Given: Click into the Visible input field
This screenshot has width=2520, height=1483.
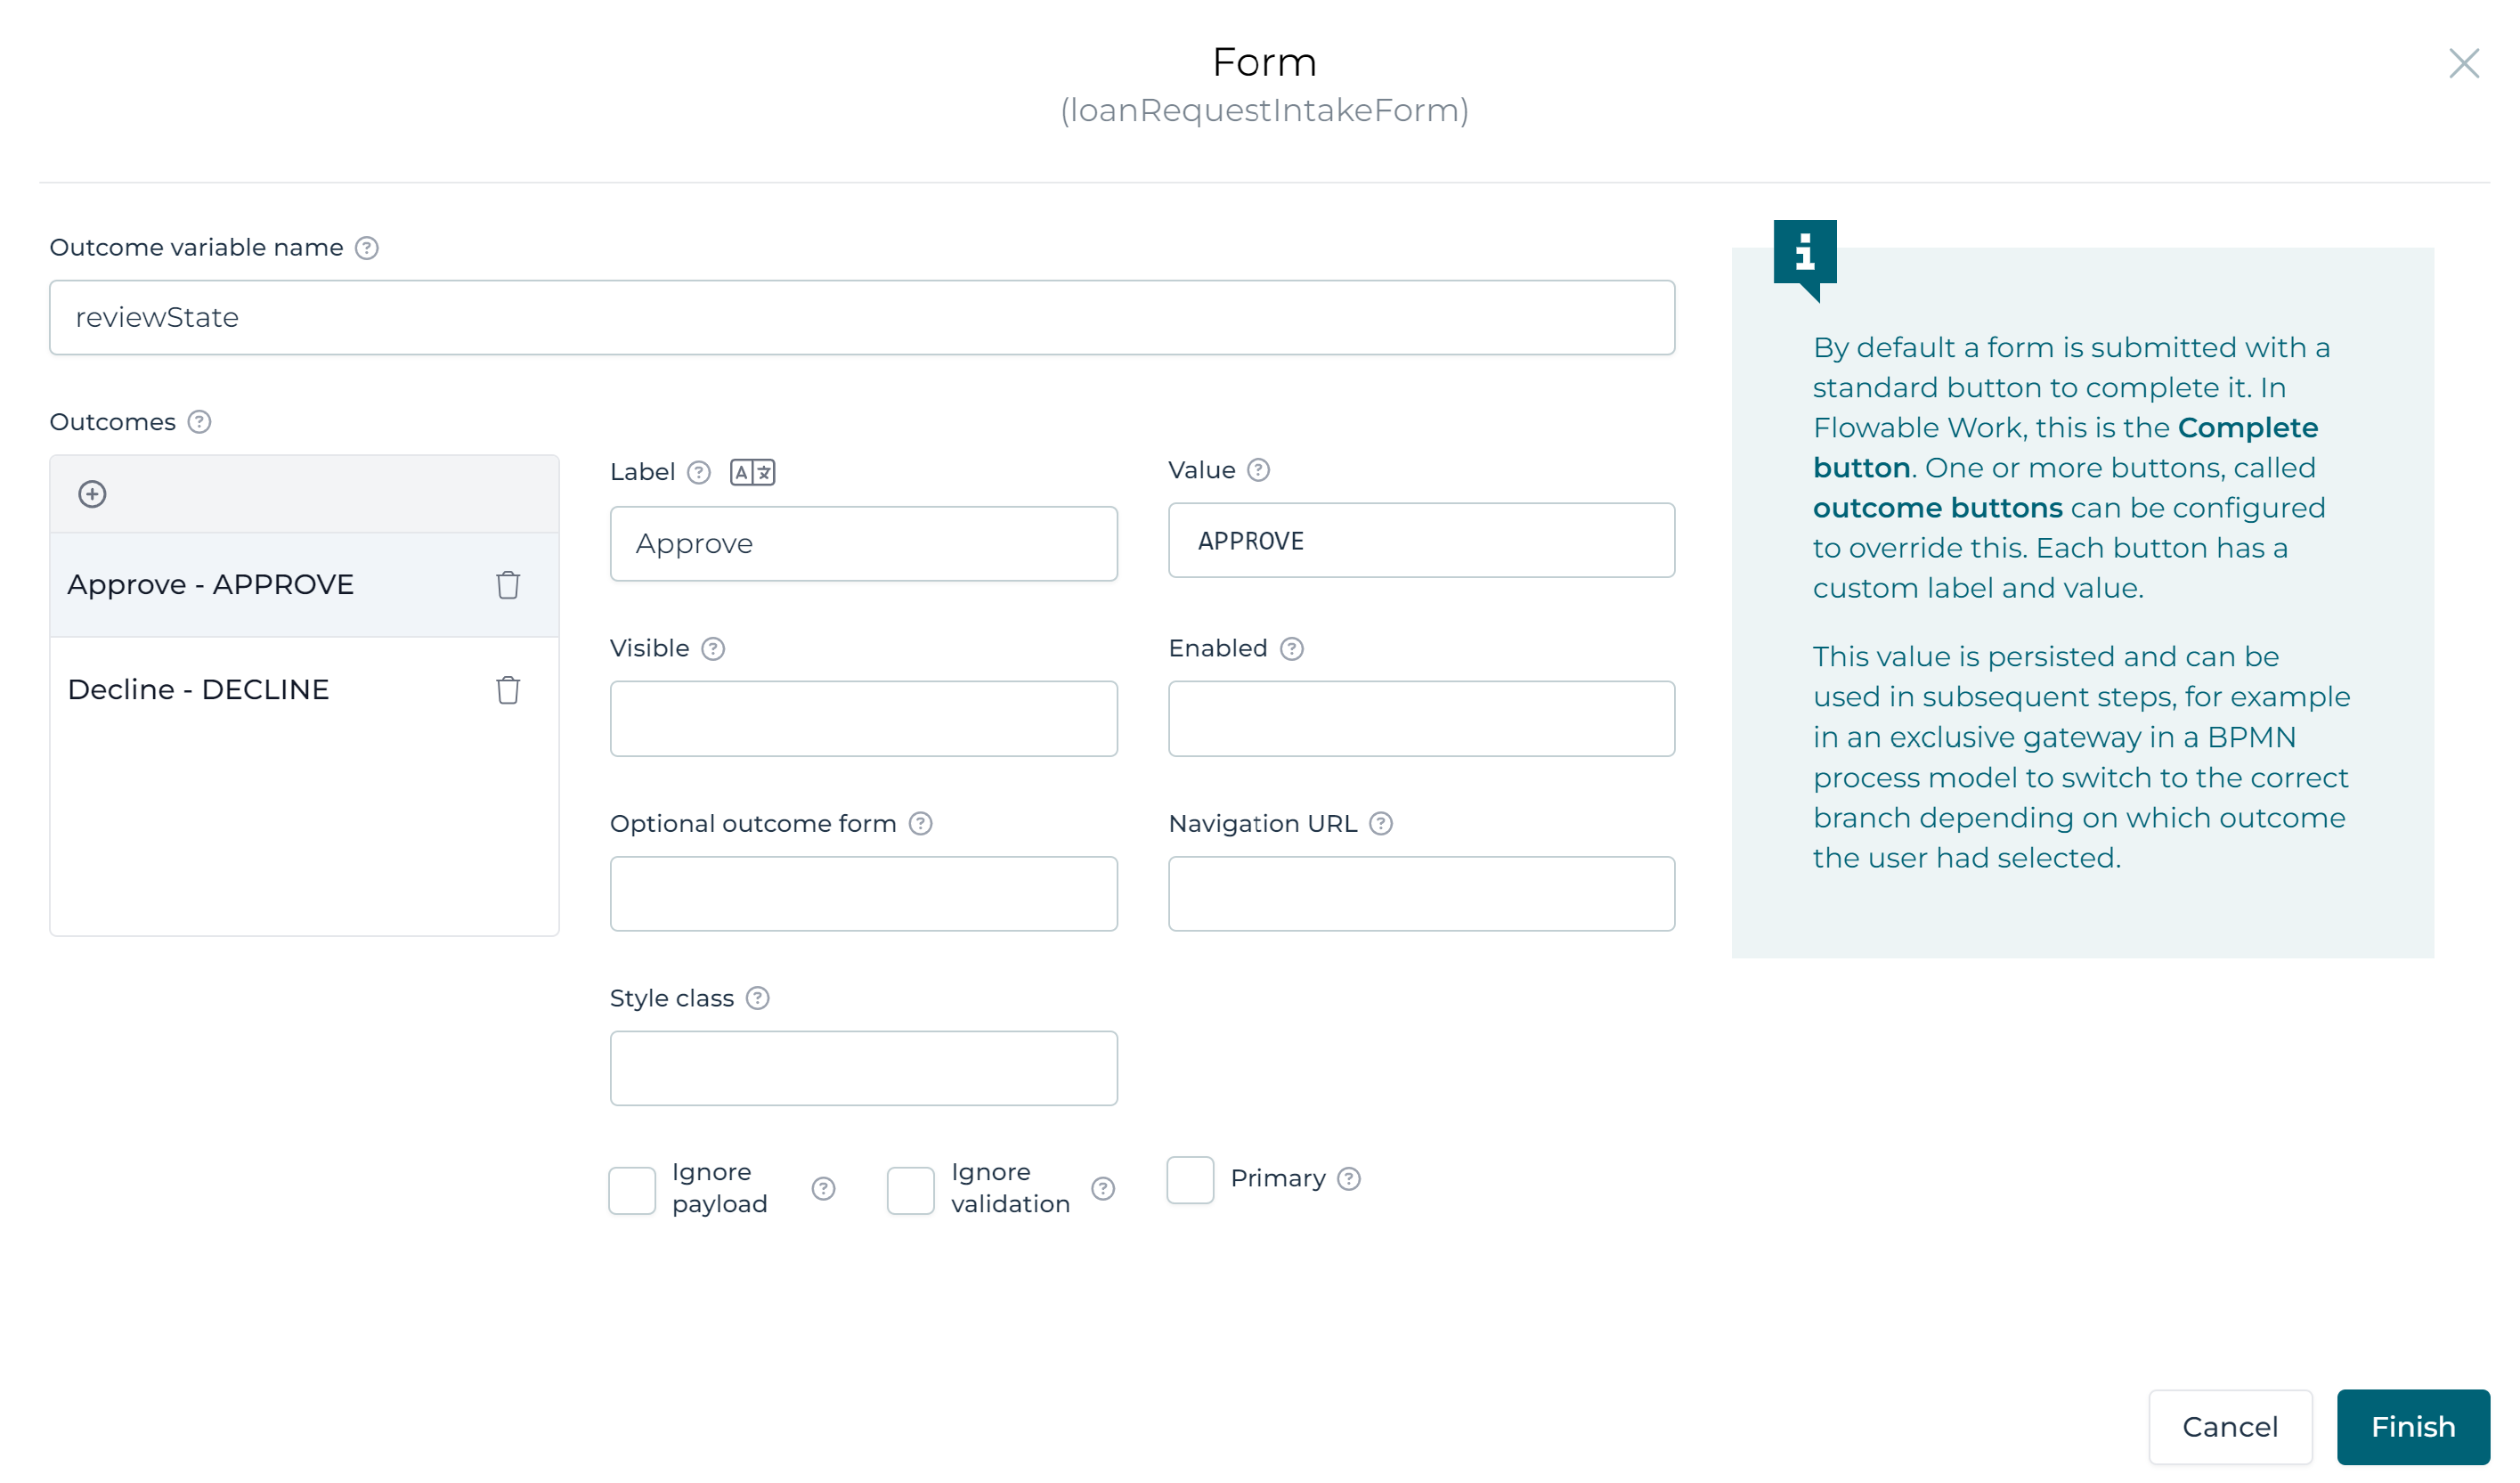Looking at the screenshot, I should [863, 719].
